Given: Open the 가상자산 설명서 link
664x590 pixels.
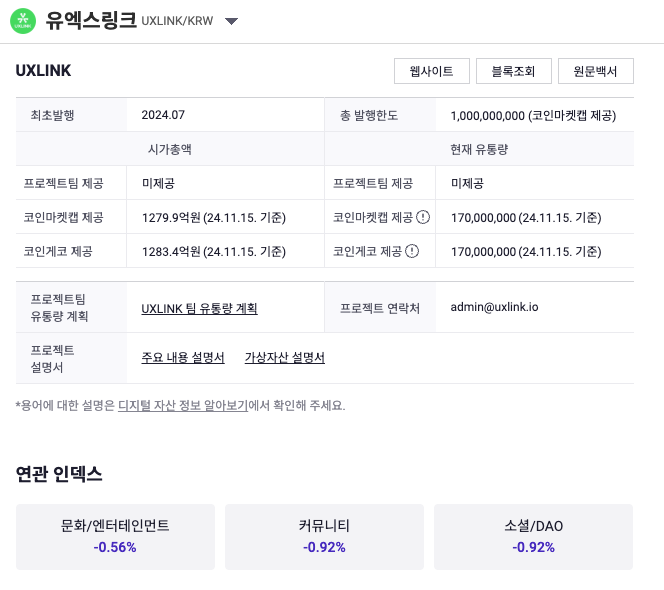Looking at the screenshot, I should [x=285, y=357].
